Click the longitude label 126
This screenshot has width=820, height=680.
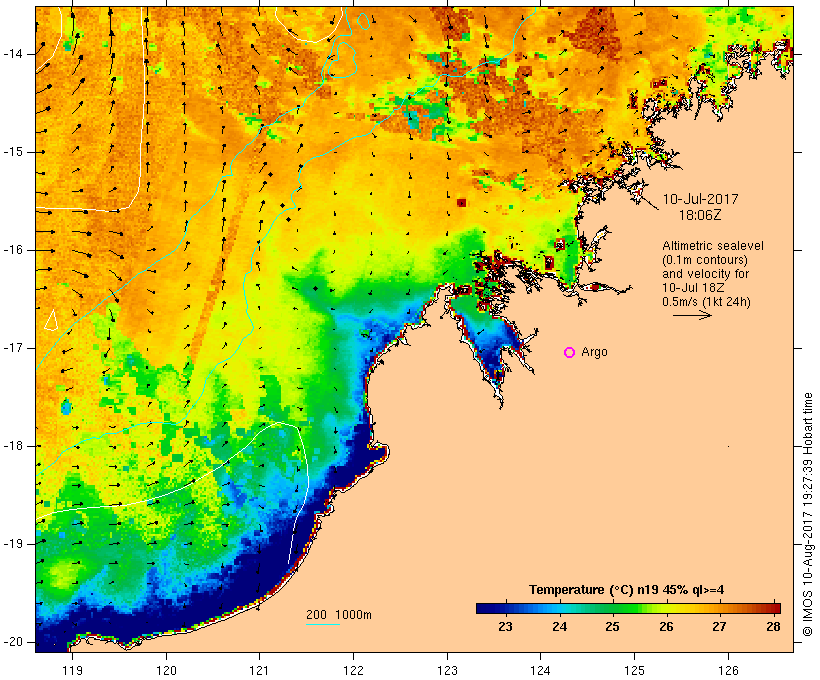728,671
